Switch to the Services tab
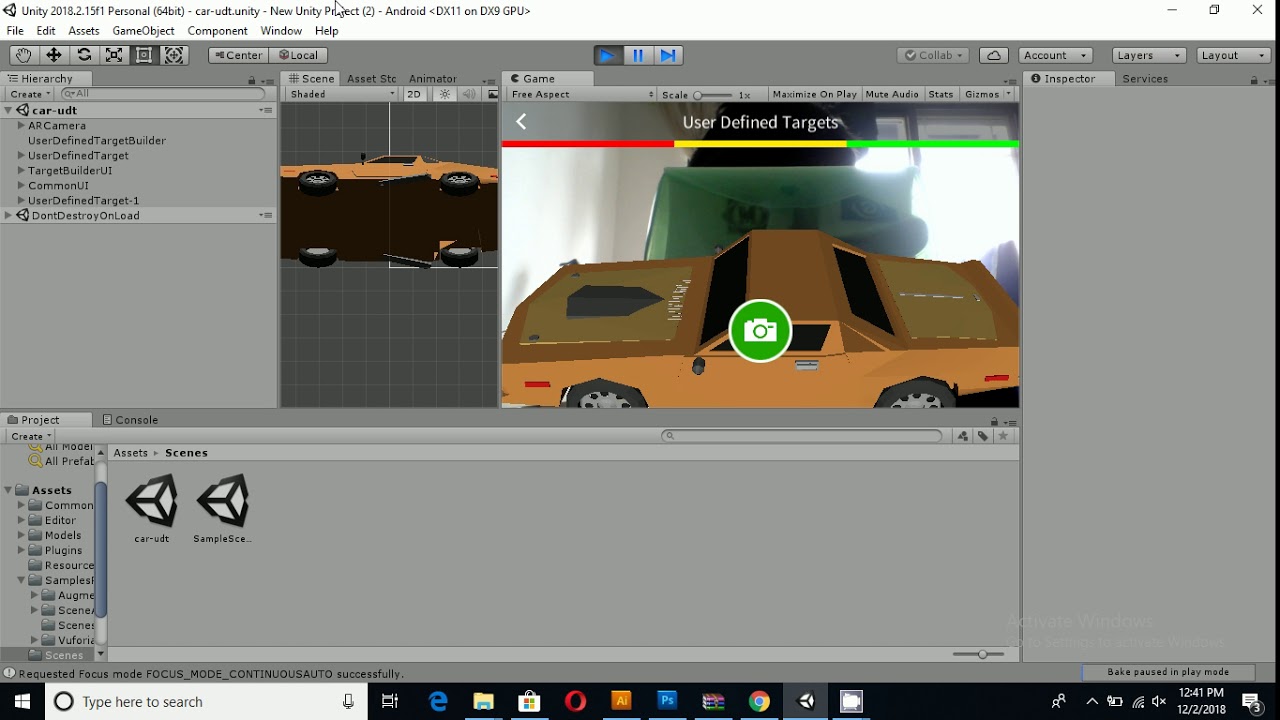This screenshot has height=720, width=1280. click(1145, 79)
